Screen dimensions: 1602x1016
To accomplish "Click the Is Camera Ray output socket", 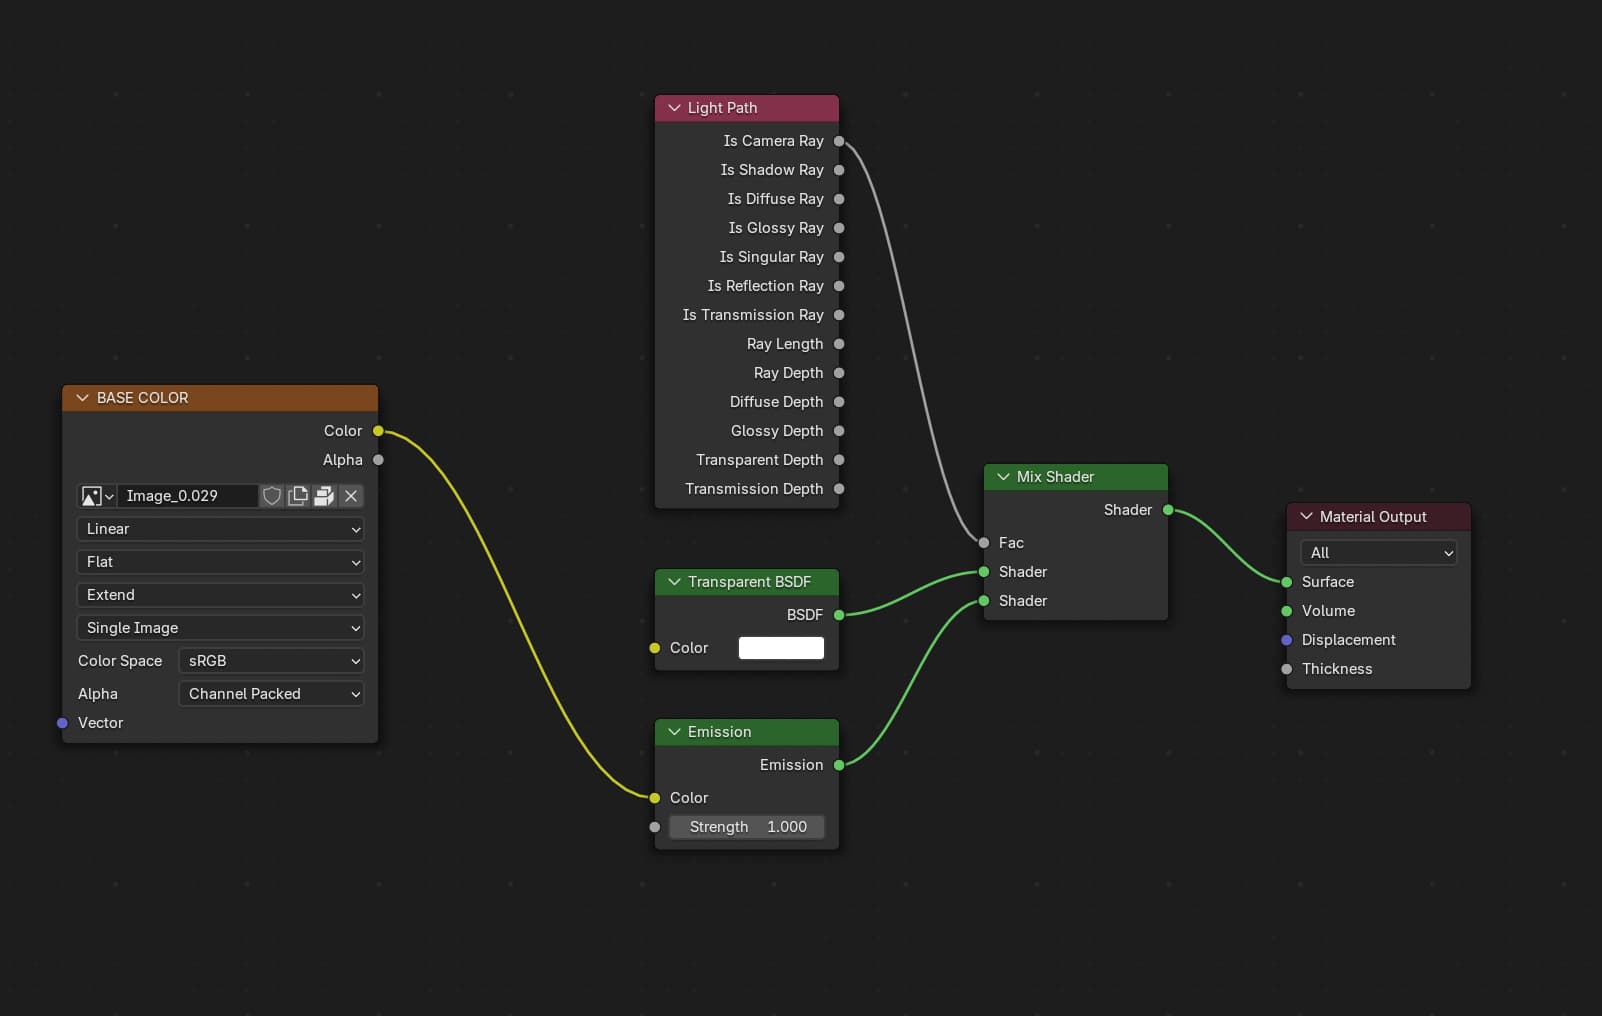I will 839,141.
